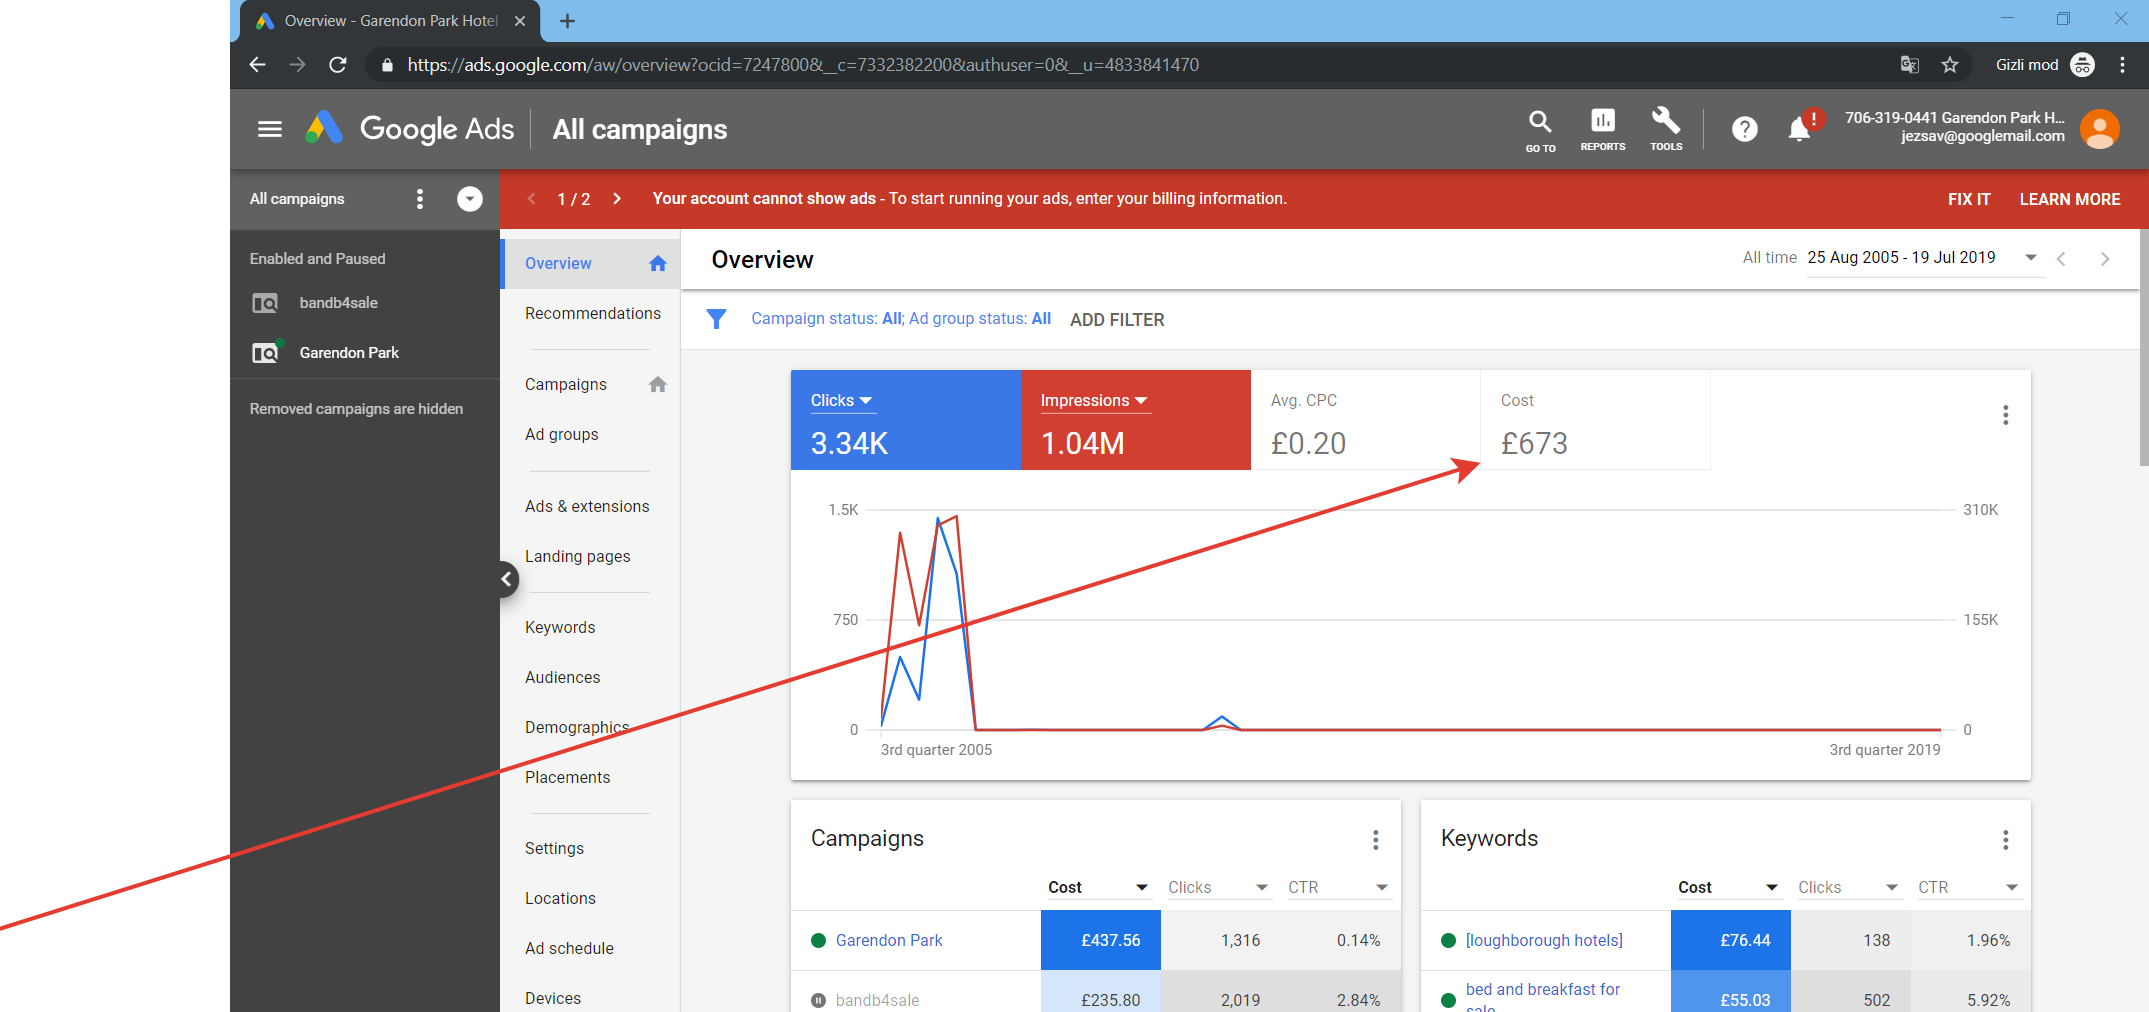
Task: Click the filter funnel icon
Action: click(716, 319)
